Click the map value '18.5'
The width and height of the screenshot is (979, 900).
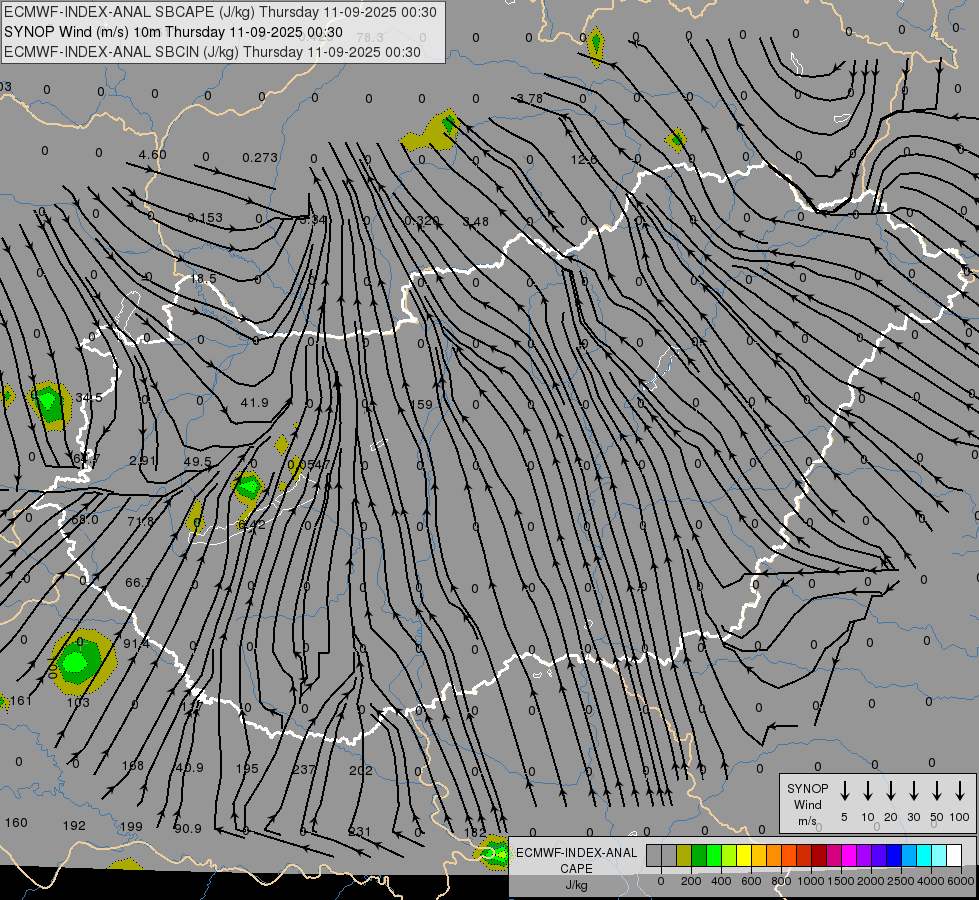point(203,278)
